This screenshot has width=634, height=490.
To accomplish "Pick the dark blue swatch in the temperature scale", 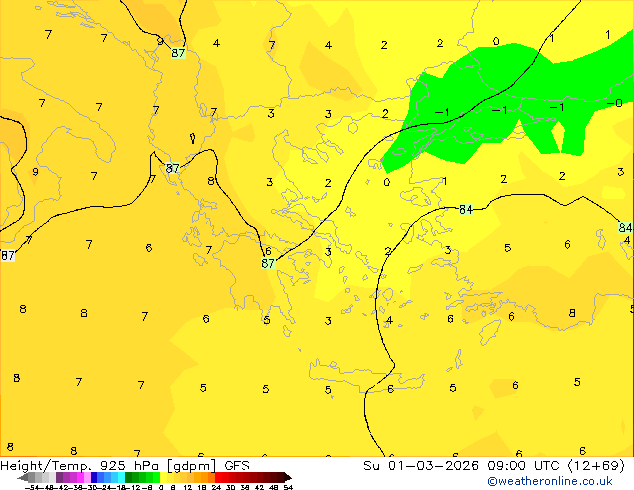I will point(94,477).
